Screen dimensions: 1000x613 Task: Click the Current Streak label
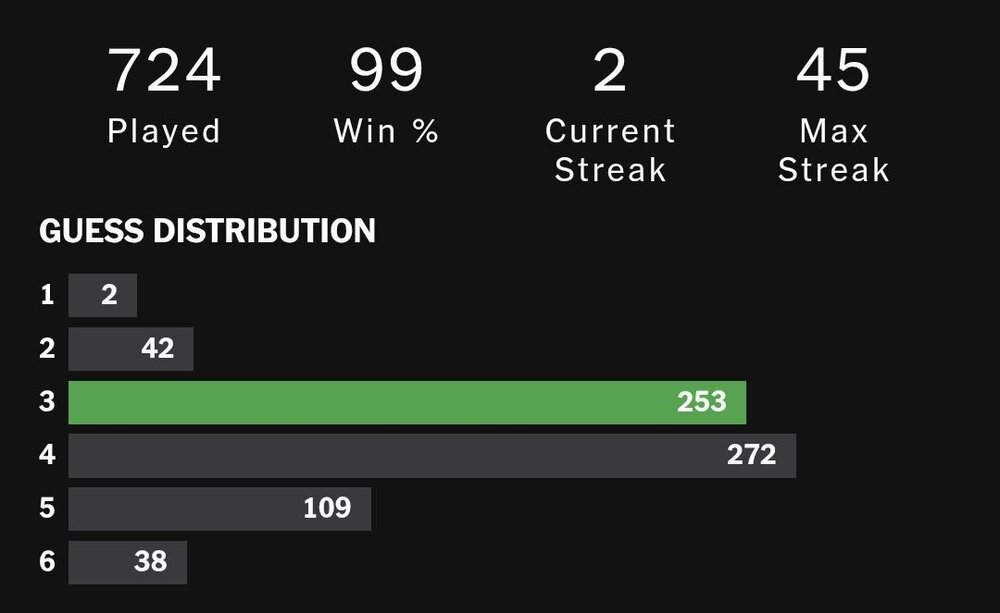(610, 150)
